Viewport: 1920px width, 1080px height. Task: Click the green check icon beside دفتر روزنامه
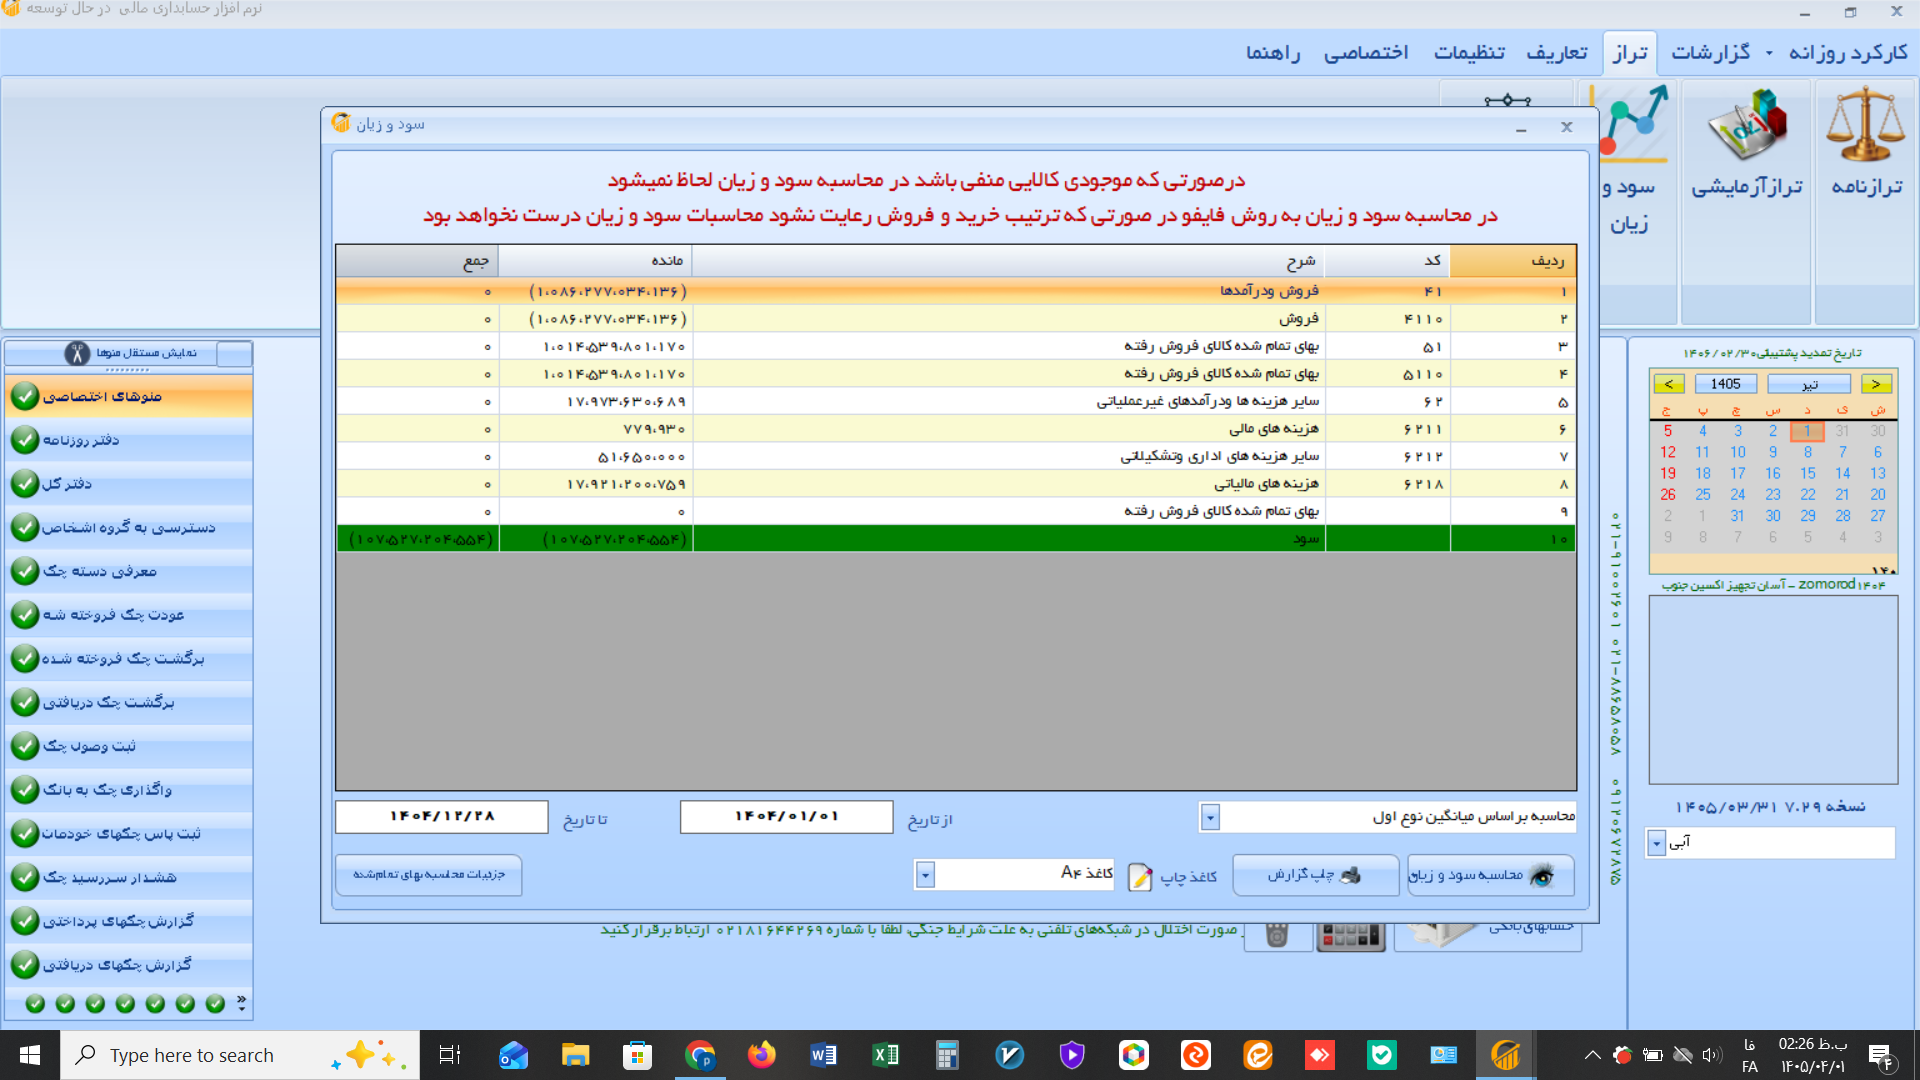point(25,440)
